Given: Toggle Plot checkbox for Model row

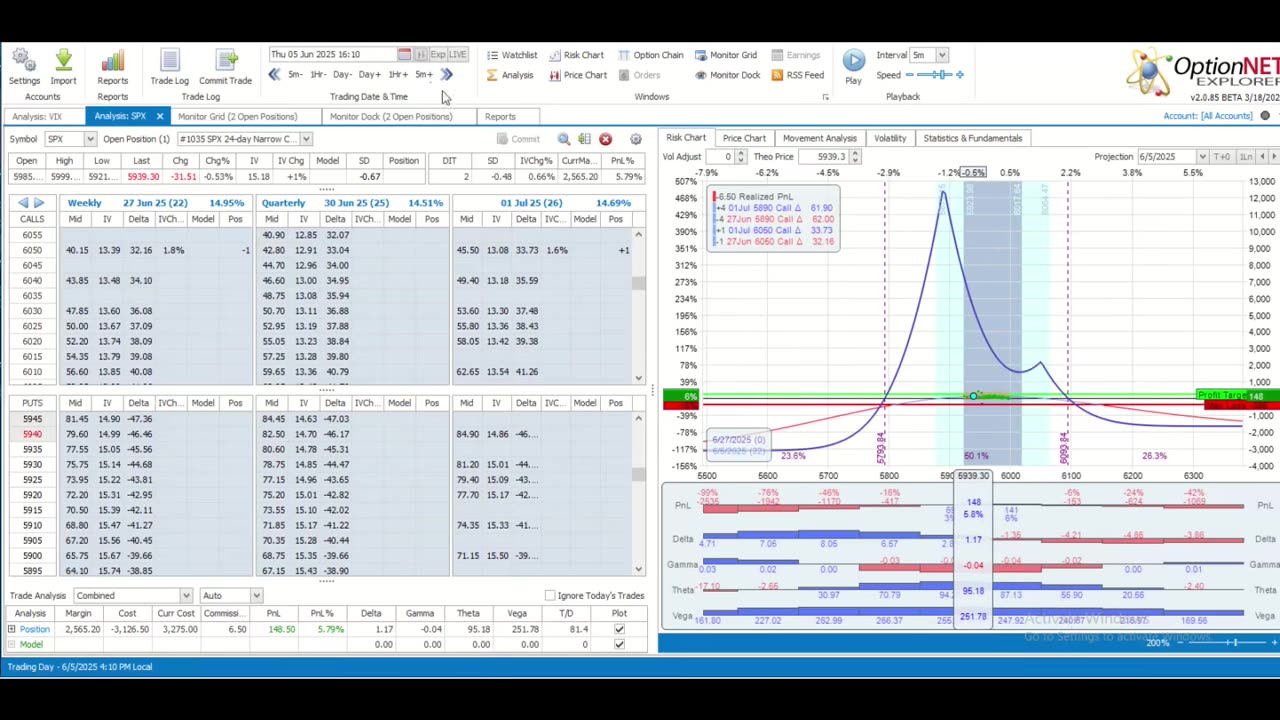Looking at the screenshot, I should click(x=619, y=644).
